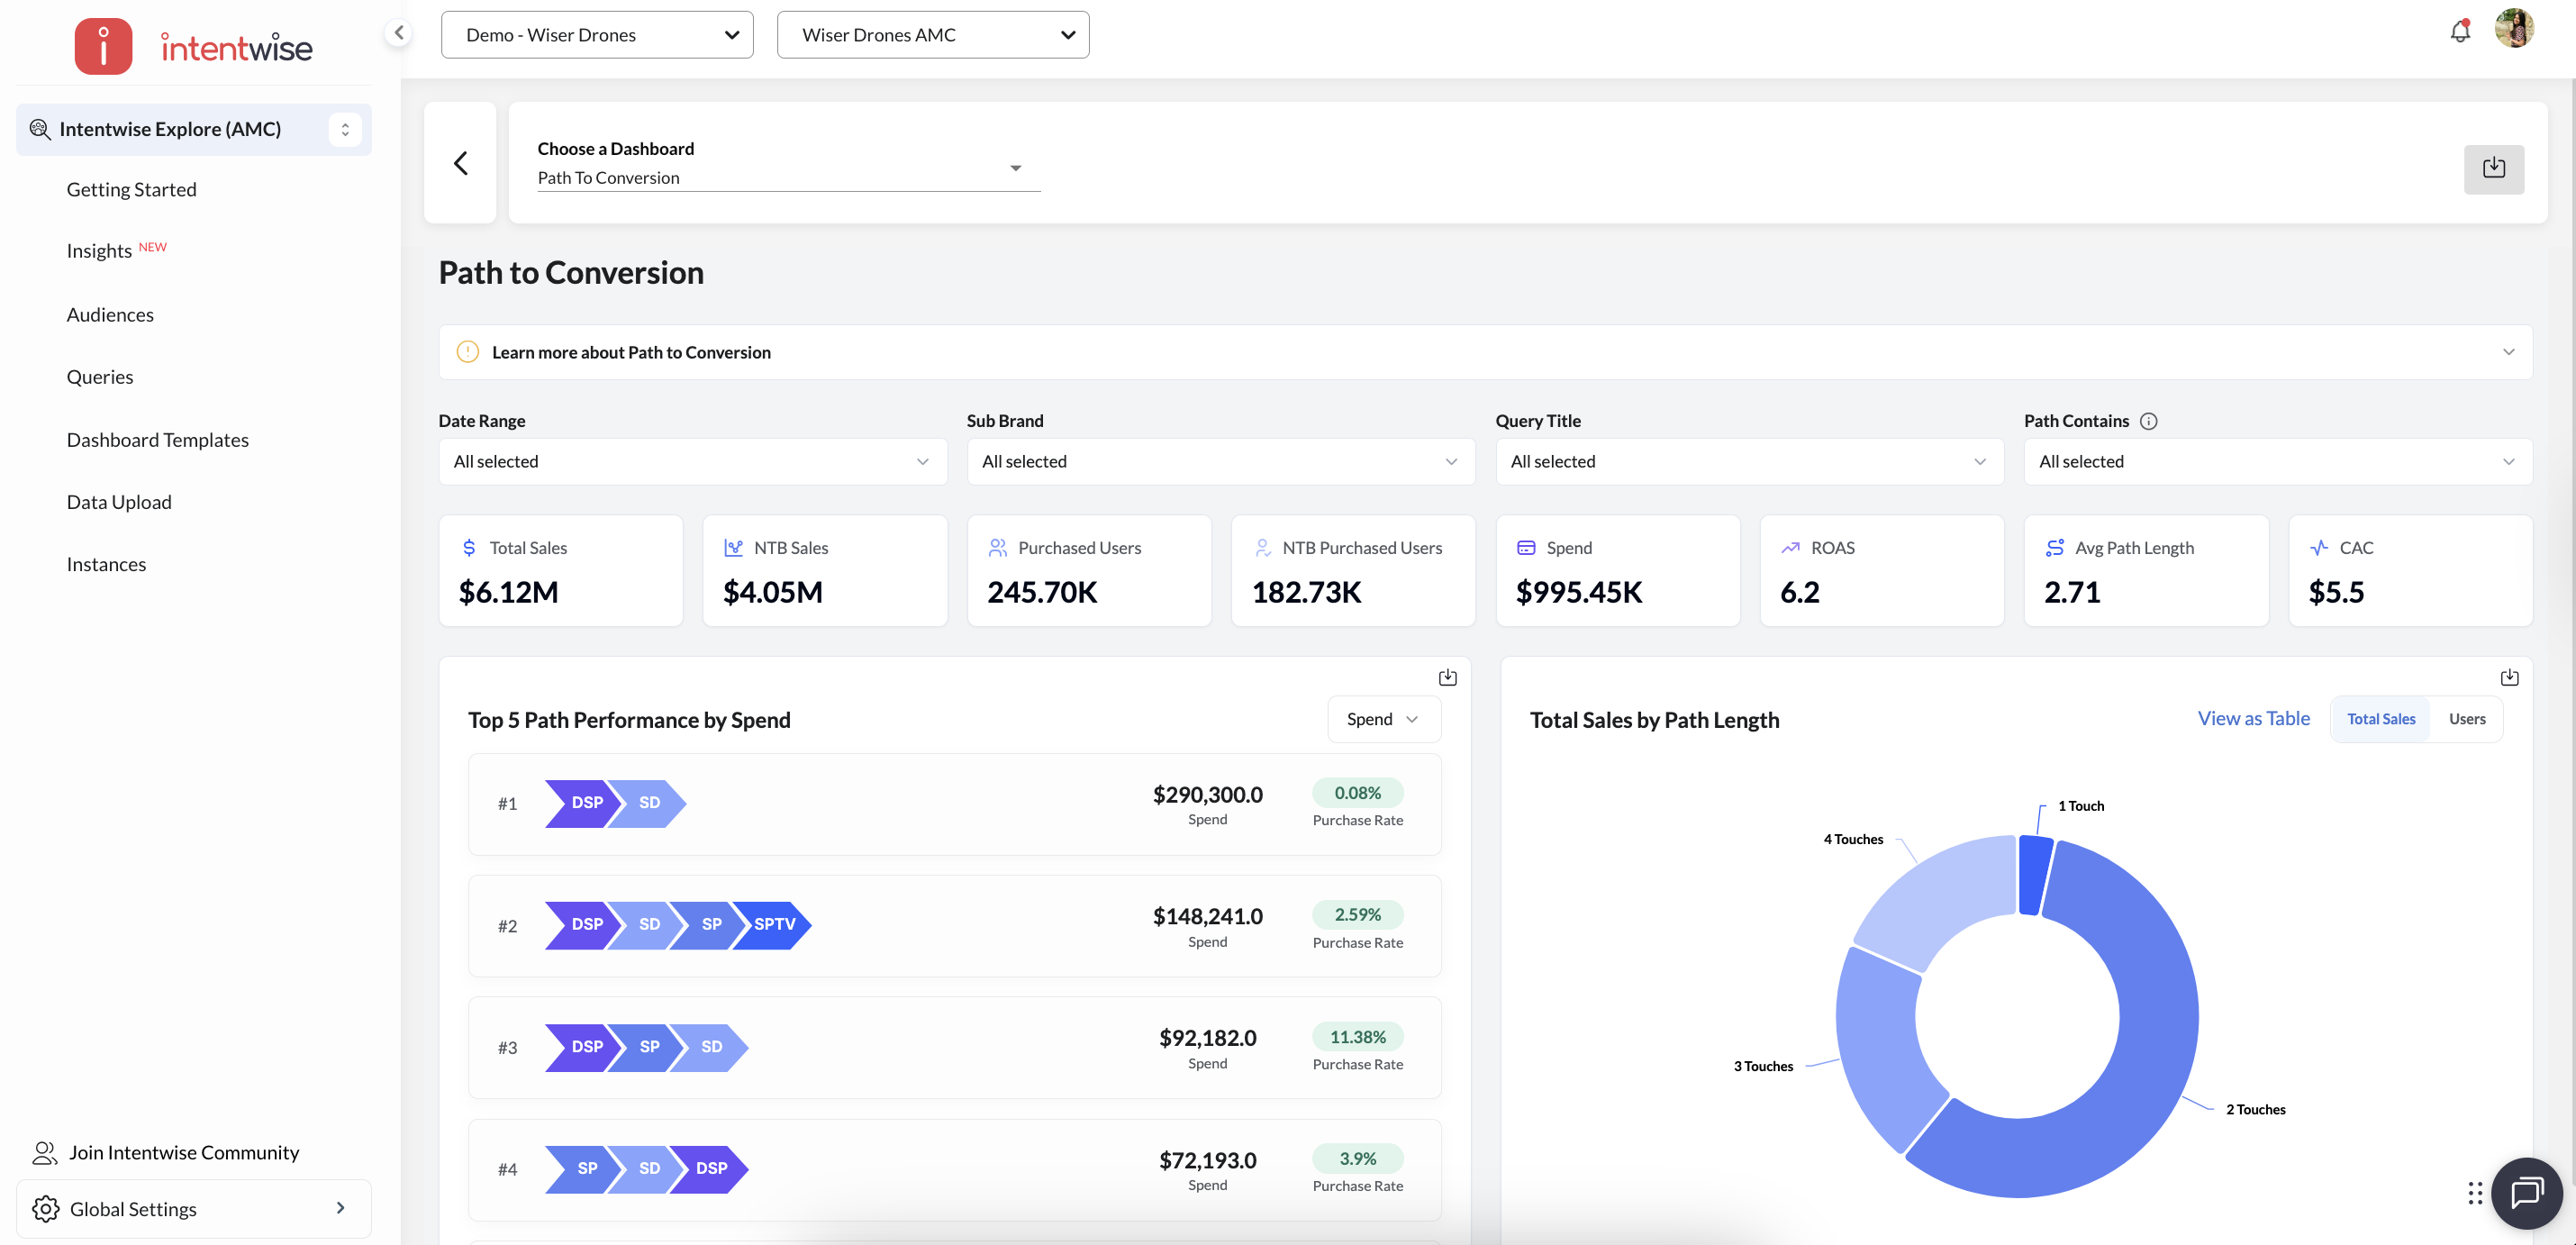
Task: Click the back arrow beside Choose a Dashboard
Action: [x=460, y=163]
